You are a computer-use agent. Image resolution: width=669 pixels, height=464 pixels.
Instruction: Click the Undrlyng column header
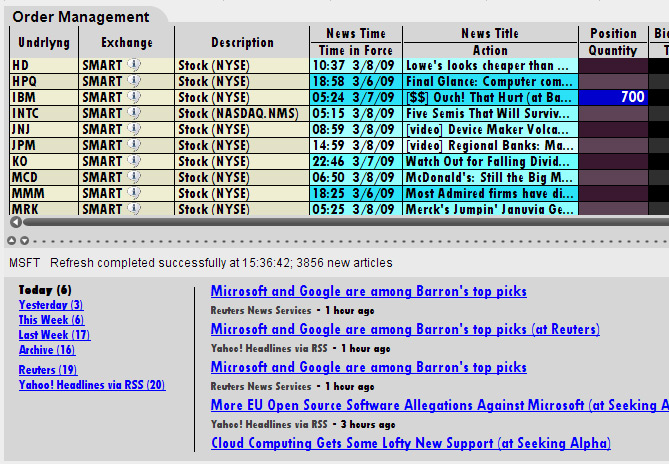coord(44,42)
